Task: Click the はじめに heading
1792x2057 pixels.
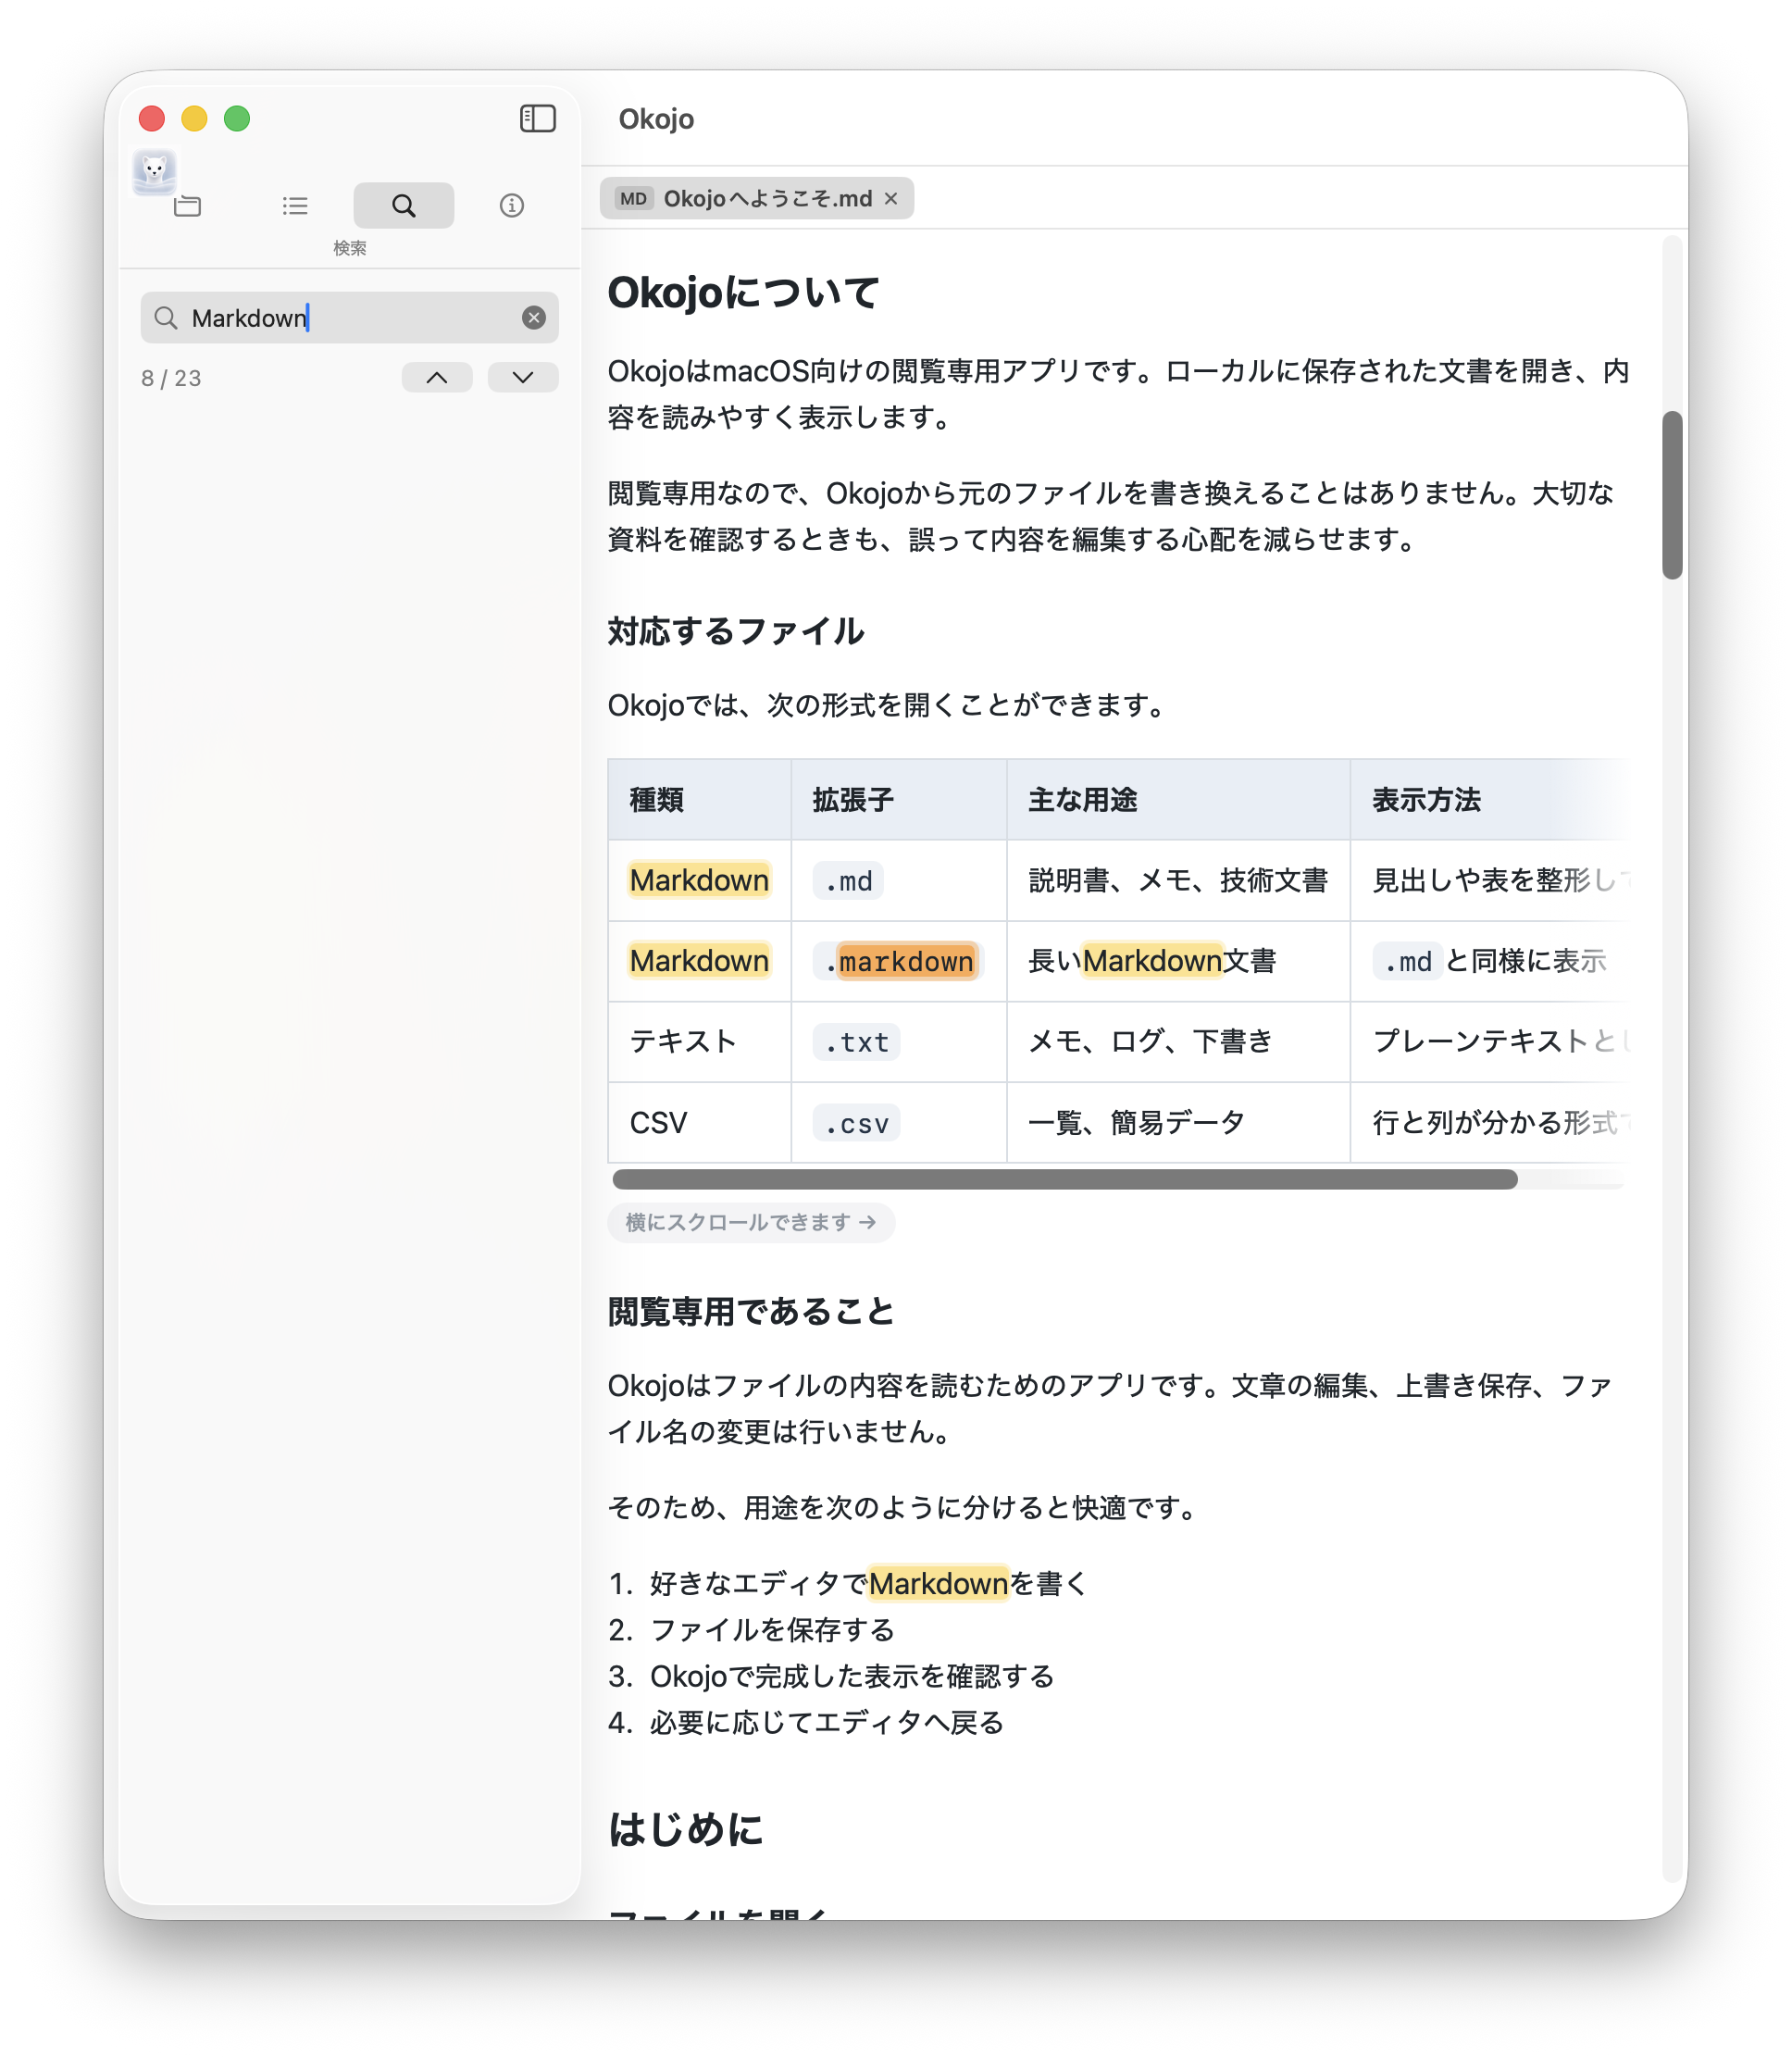Action: pos(686,1830)
